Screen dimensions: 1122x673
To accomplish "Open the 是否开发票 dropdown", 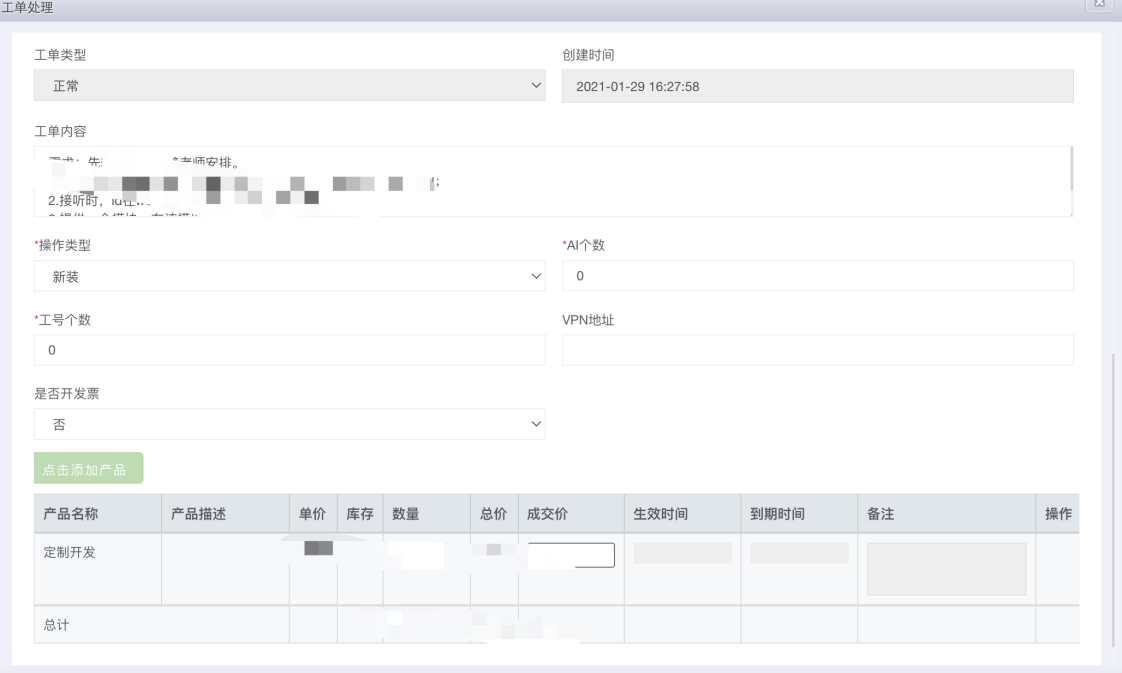I will (290, 424).
